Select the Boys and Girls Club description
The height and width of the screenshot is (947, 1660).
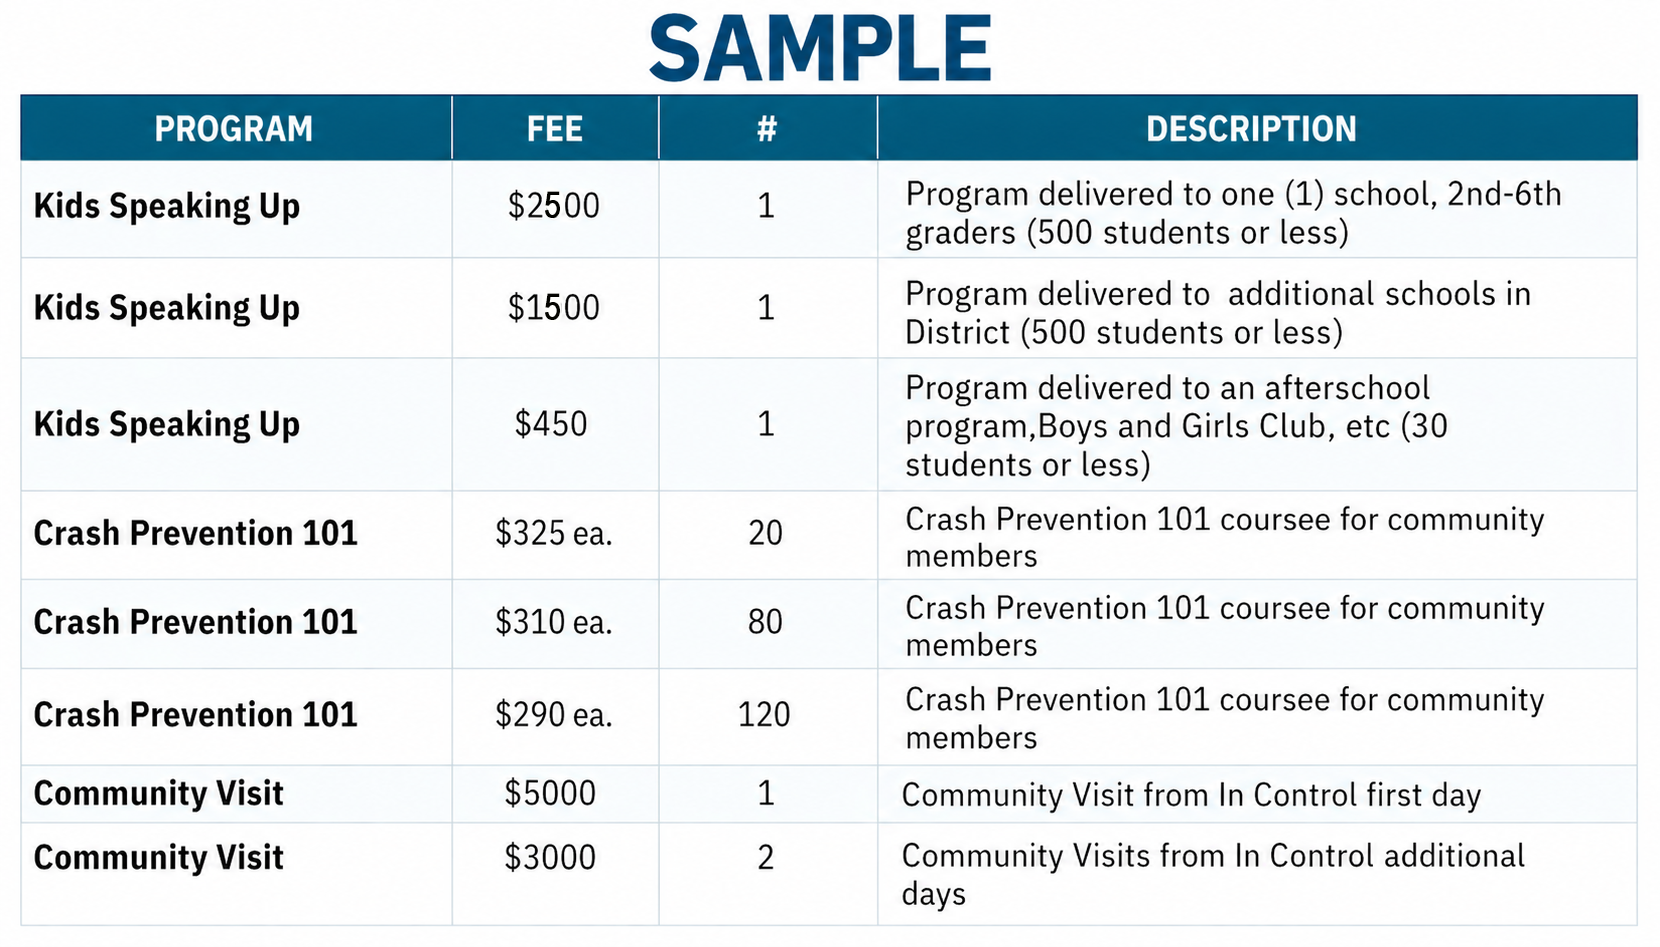coord(1177,426)
